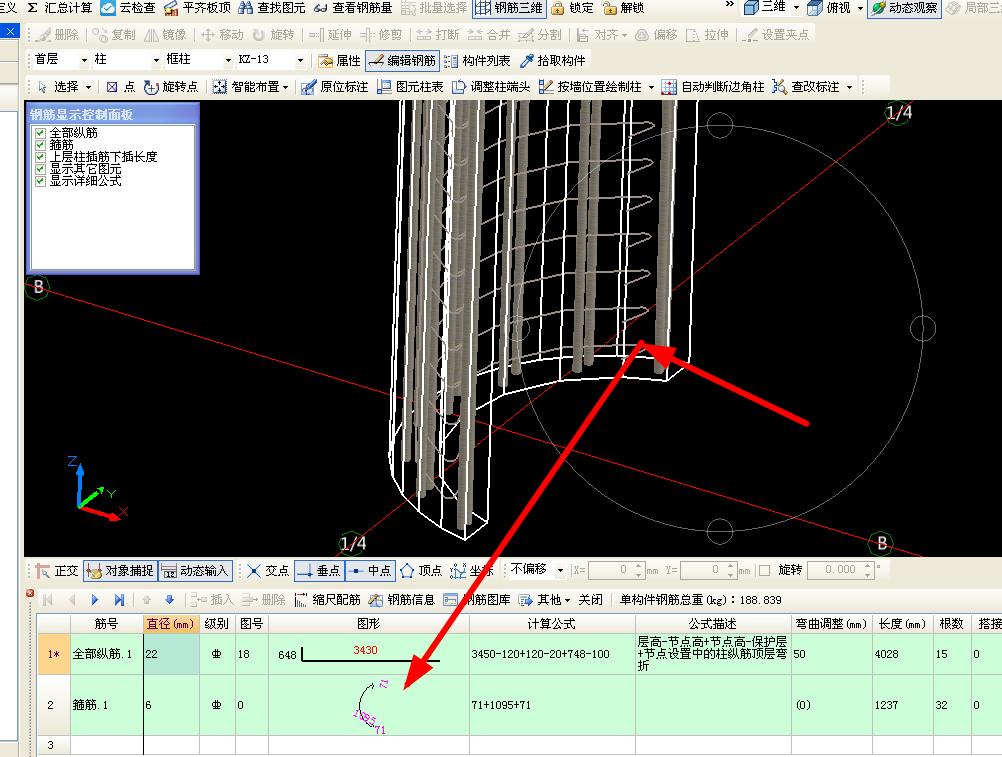This screenshot has height=757, width=1002.
Task: Open 构件列表 component list
Action: point(477,61)
